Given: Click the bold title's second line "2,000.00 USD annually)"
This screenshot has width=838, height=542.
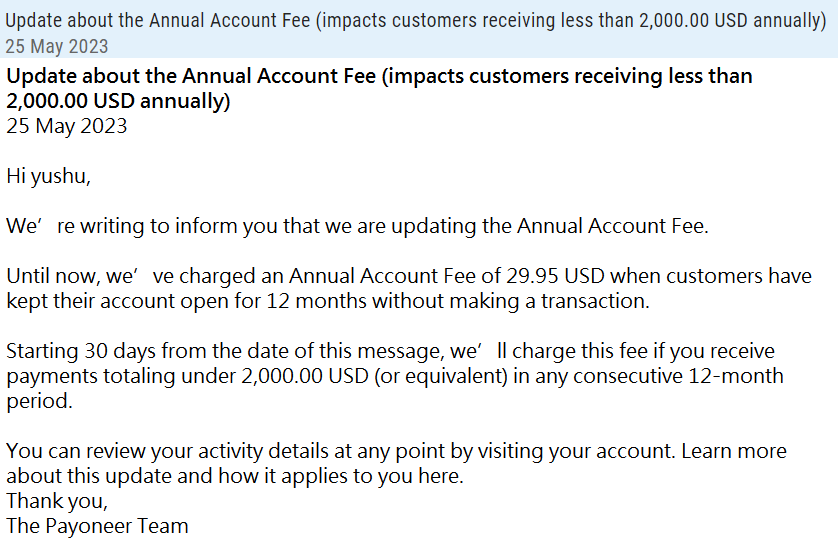Looking at the screenshot, I should [x=118, y=100].
